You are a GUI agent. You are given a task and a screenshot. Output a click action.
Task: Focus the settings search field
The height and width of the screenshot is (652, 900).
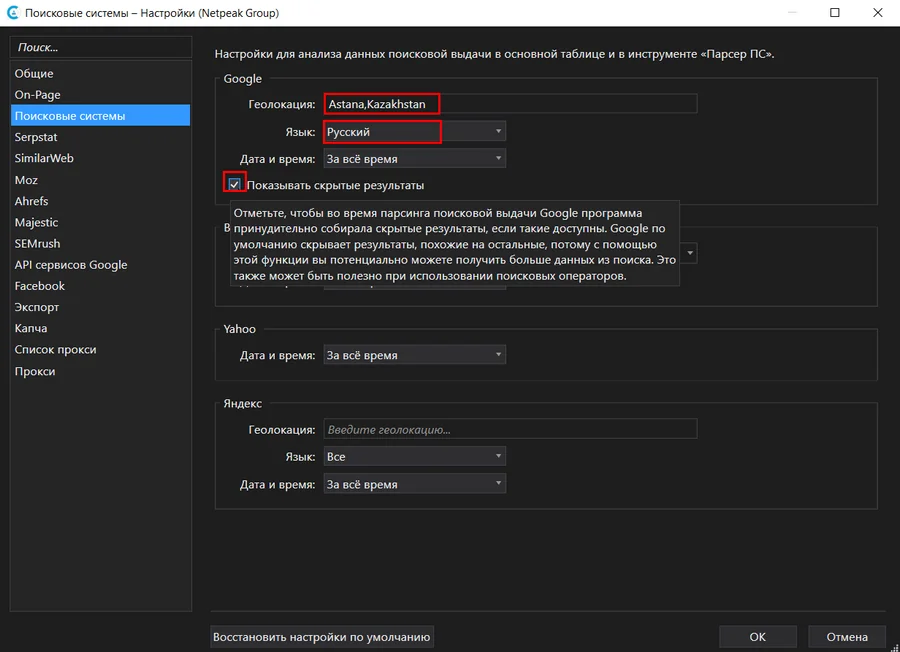(x=101, y=47)
